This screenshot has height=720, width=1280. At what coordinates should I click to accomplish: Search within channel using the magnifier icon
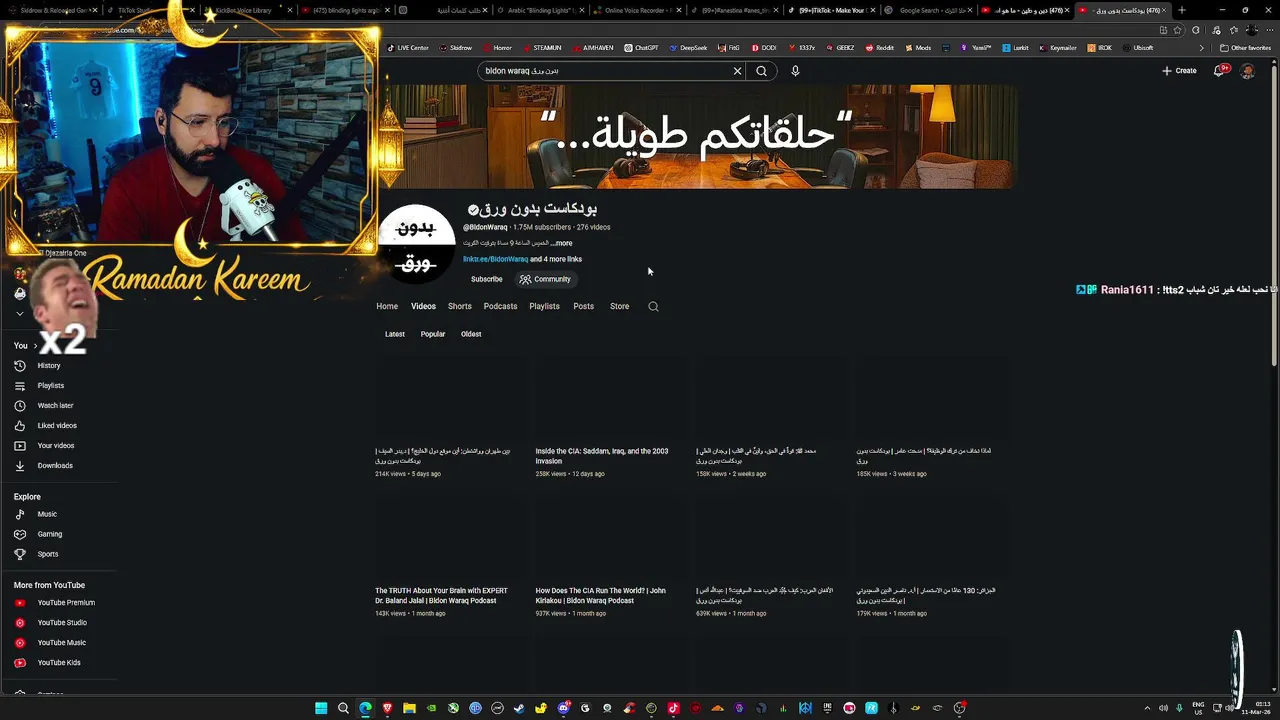(653, 306)
